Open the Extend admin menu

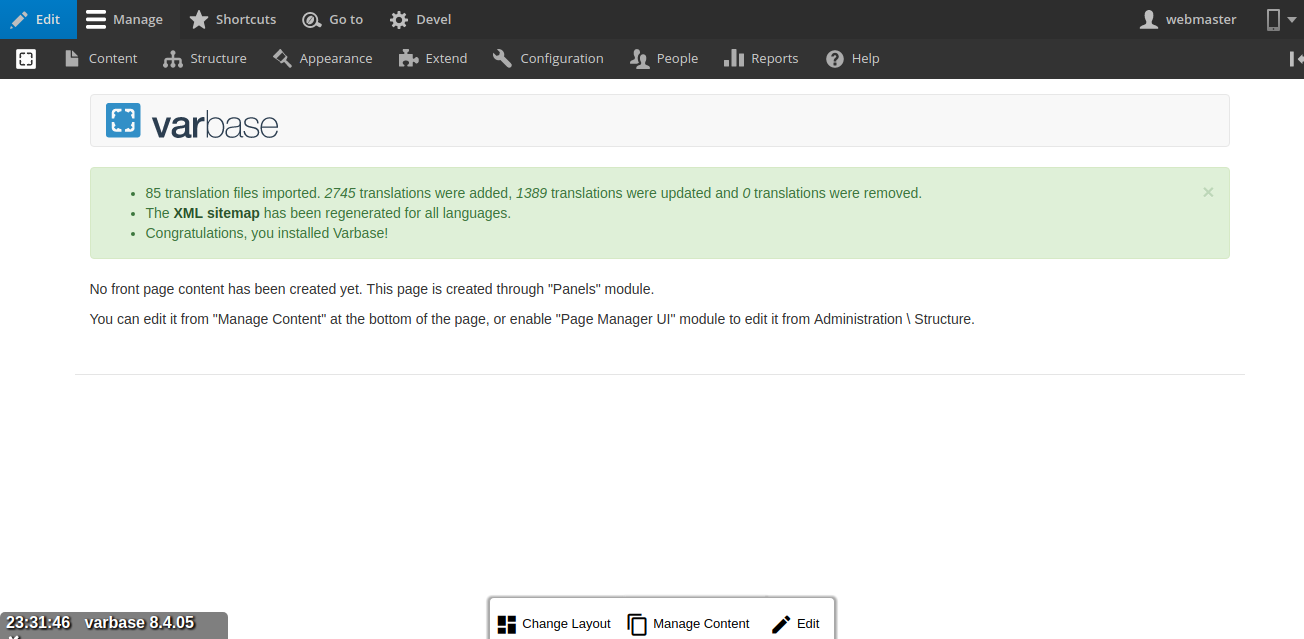(x=433, y=59)
